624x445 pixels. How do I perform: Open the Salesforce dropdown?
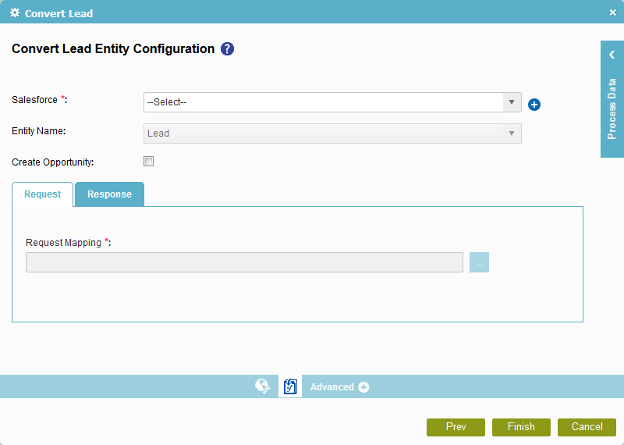(x=332, y=102)
